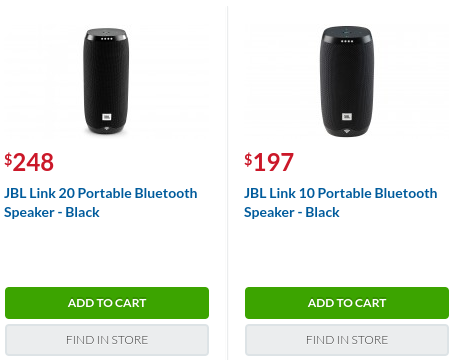Click the dollar sign before 197
Viewport: 455px width, 360px height.
click(248, 159)
